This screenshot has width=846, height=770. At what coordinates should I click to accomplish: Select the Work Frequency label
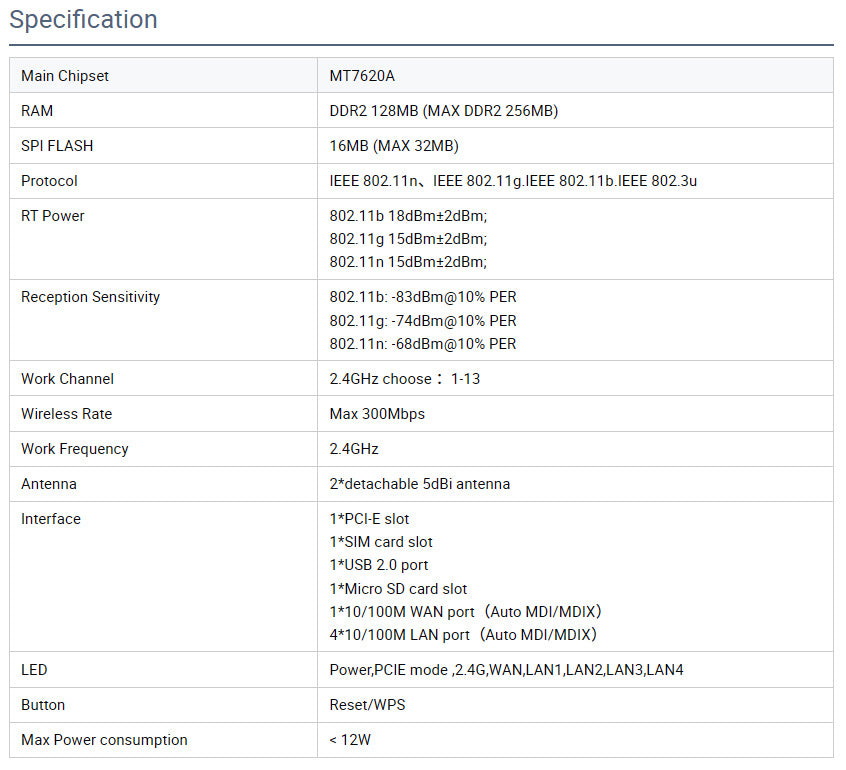pos(74,449)
